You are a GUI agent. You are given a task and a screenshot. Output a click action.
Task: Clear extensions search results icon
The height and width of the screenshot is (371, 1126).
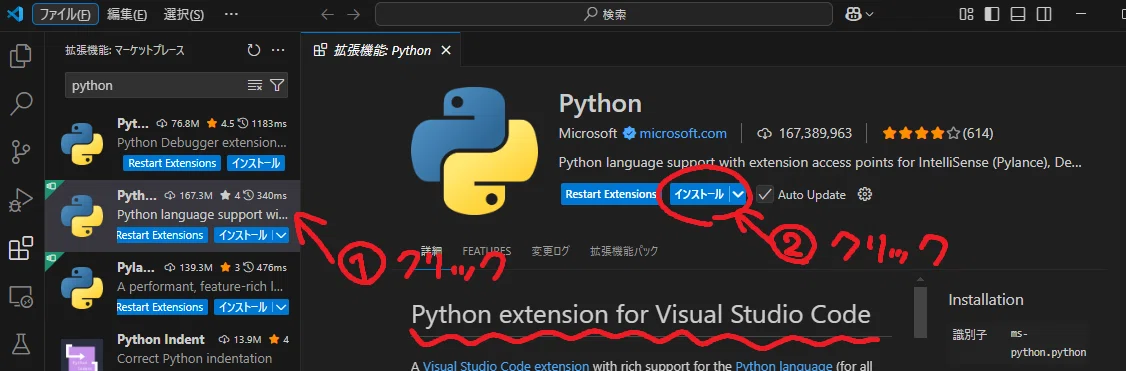point(255,85)
